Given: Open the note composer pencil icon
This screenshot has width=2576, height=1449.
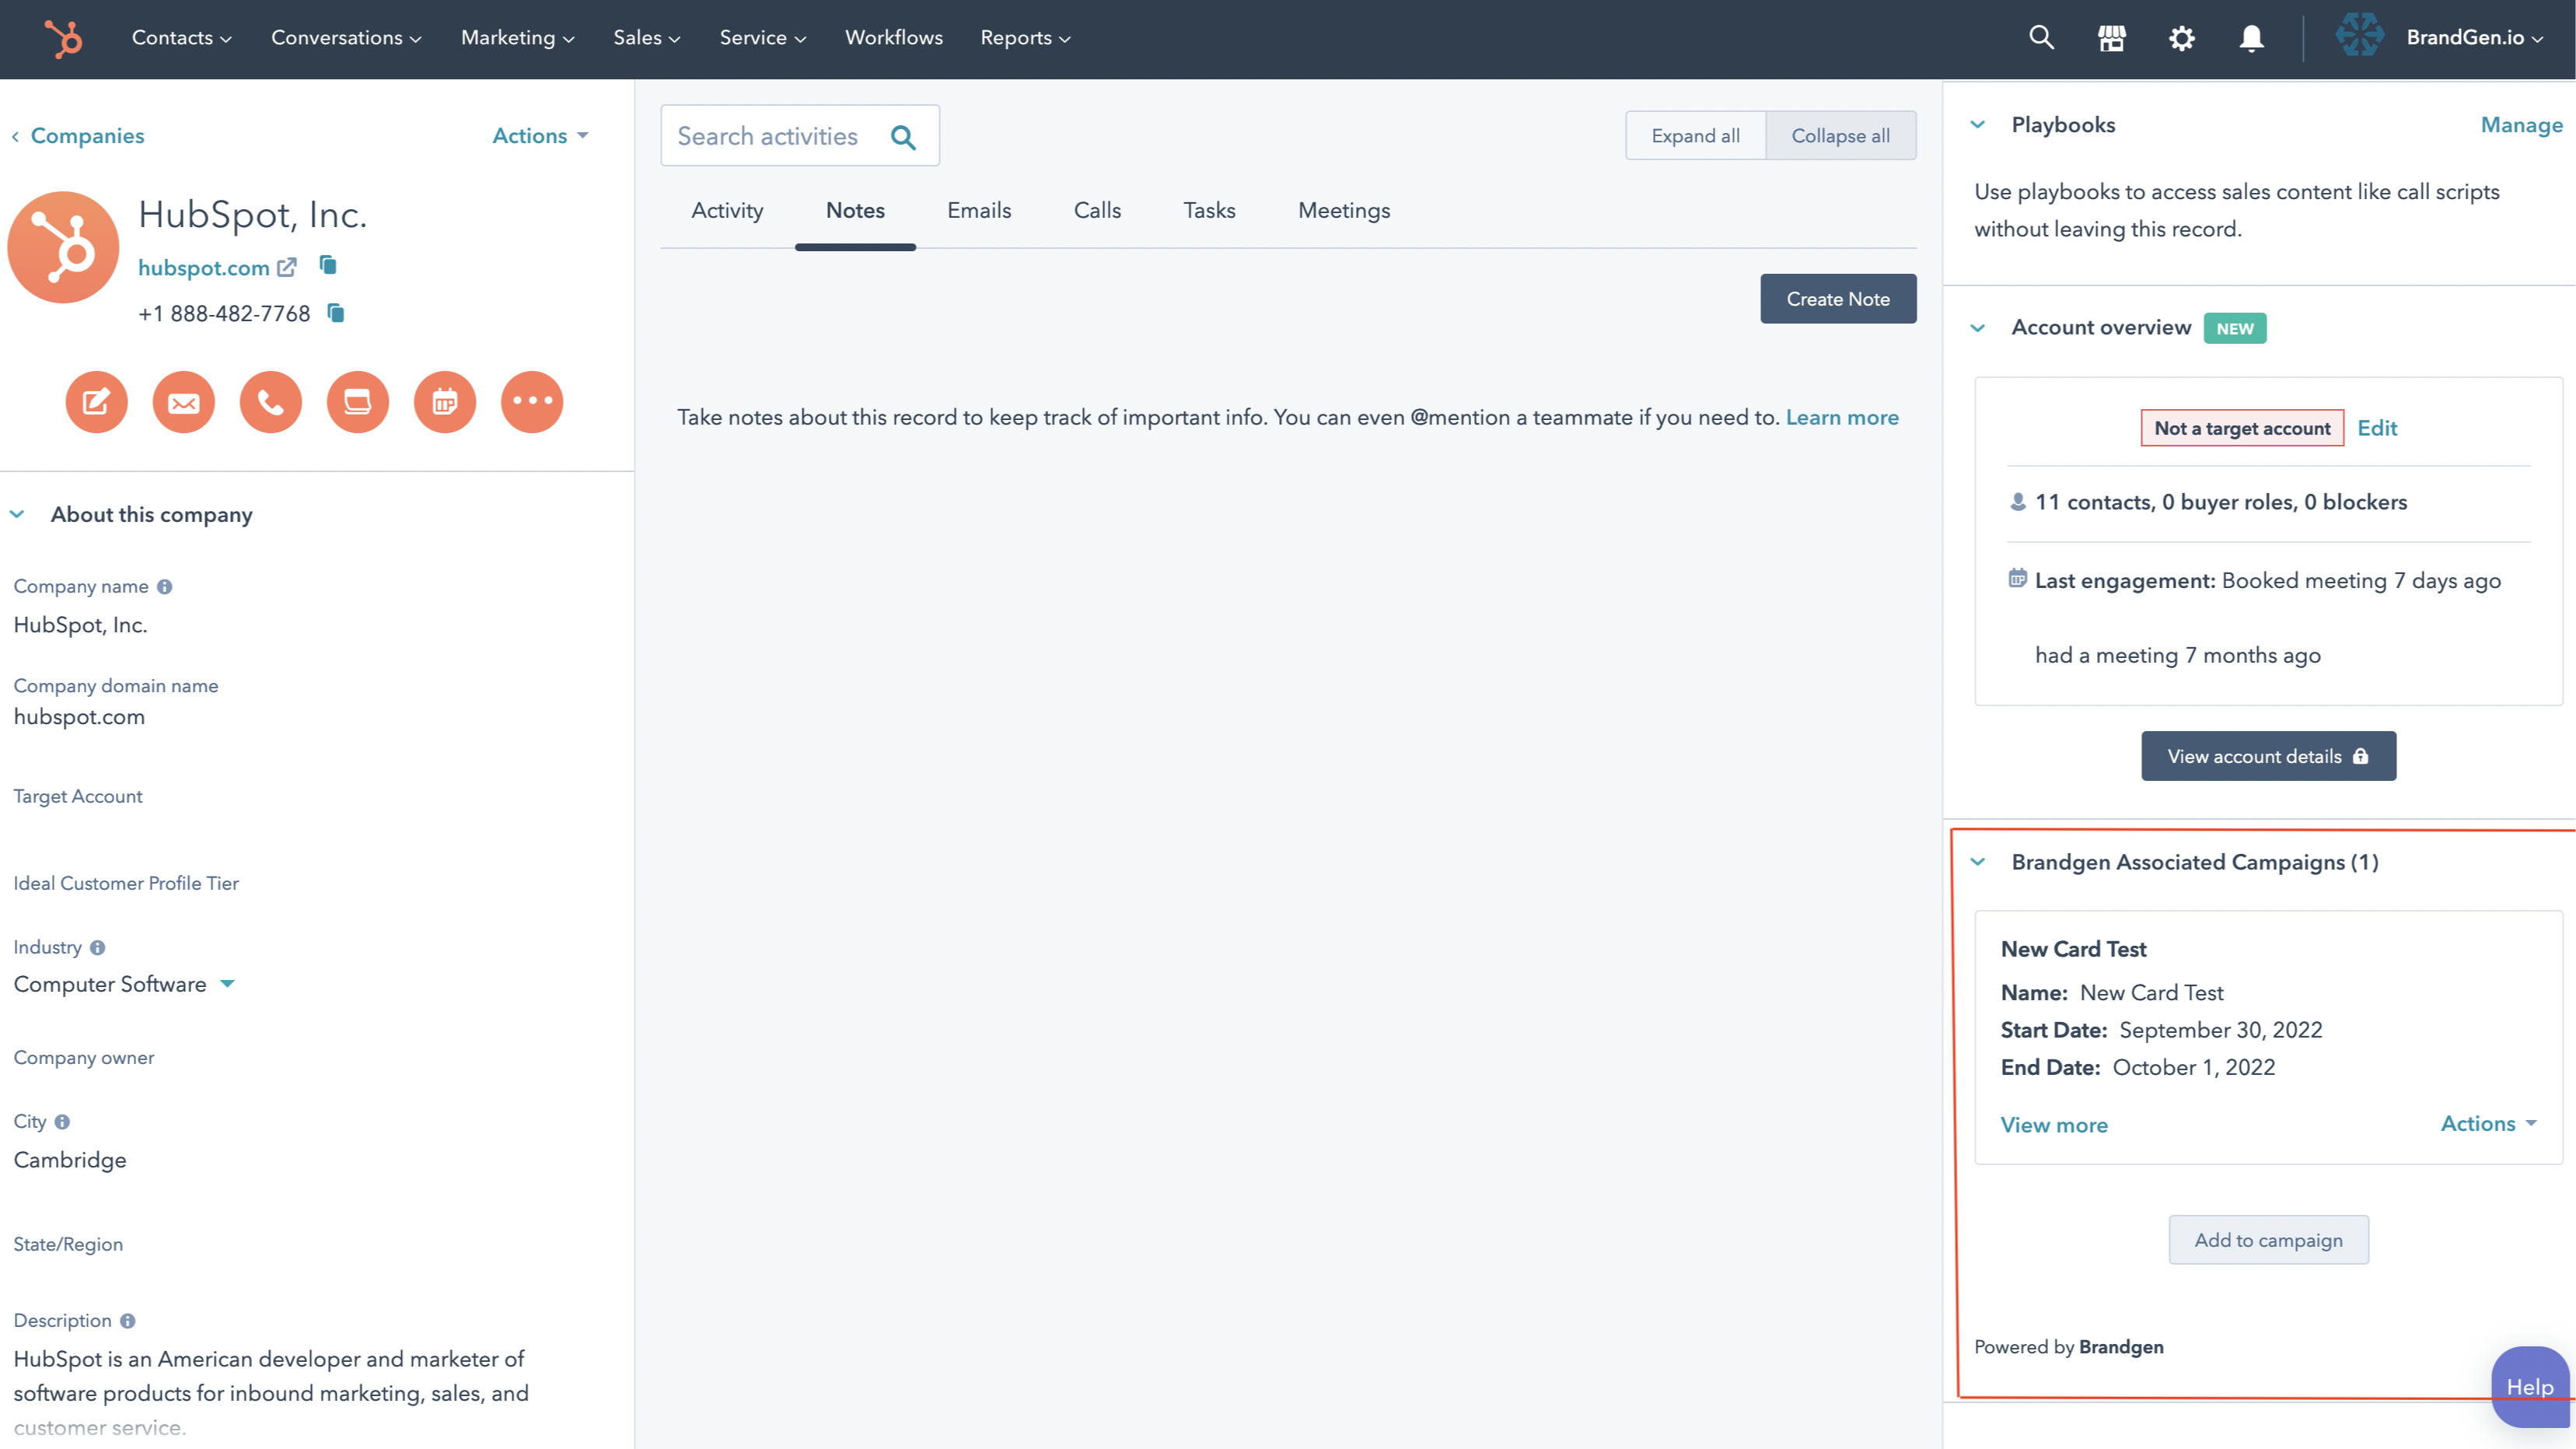Looking at the screenshot, I should [x=96, y=402].
